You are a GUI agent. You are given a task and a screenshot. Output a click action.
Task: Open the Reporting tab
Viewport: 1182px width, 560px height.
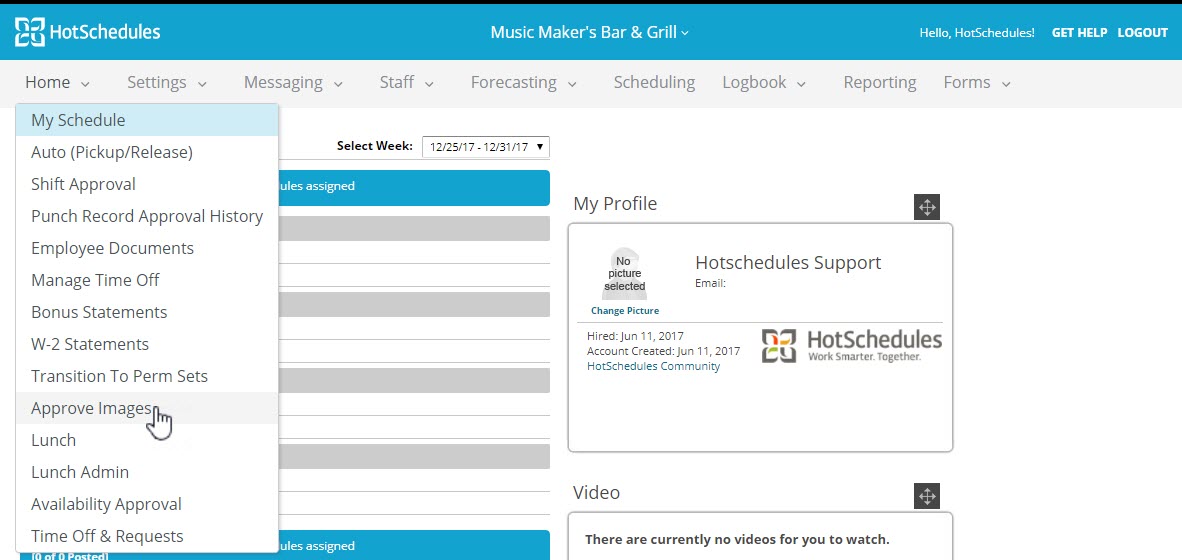(x=879, y=83)
